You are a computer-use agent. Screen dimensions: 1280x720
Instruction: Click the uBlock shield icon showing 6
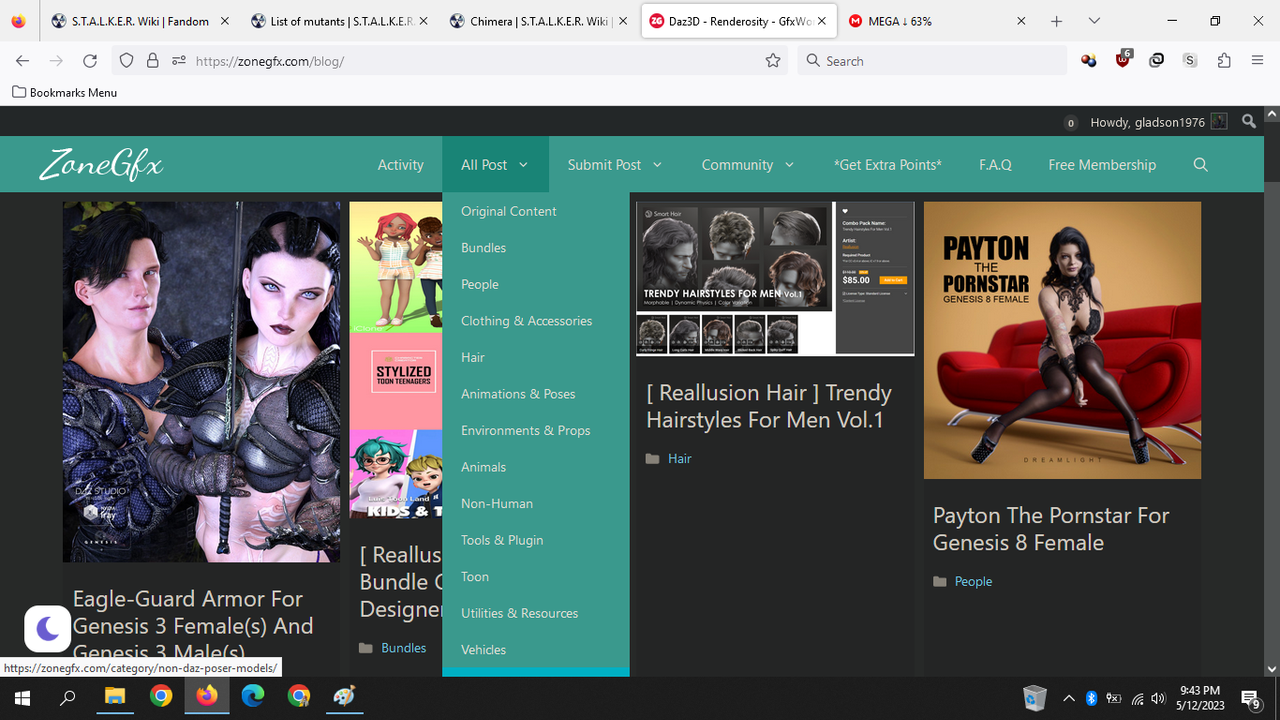point(1123,60)
